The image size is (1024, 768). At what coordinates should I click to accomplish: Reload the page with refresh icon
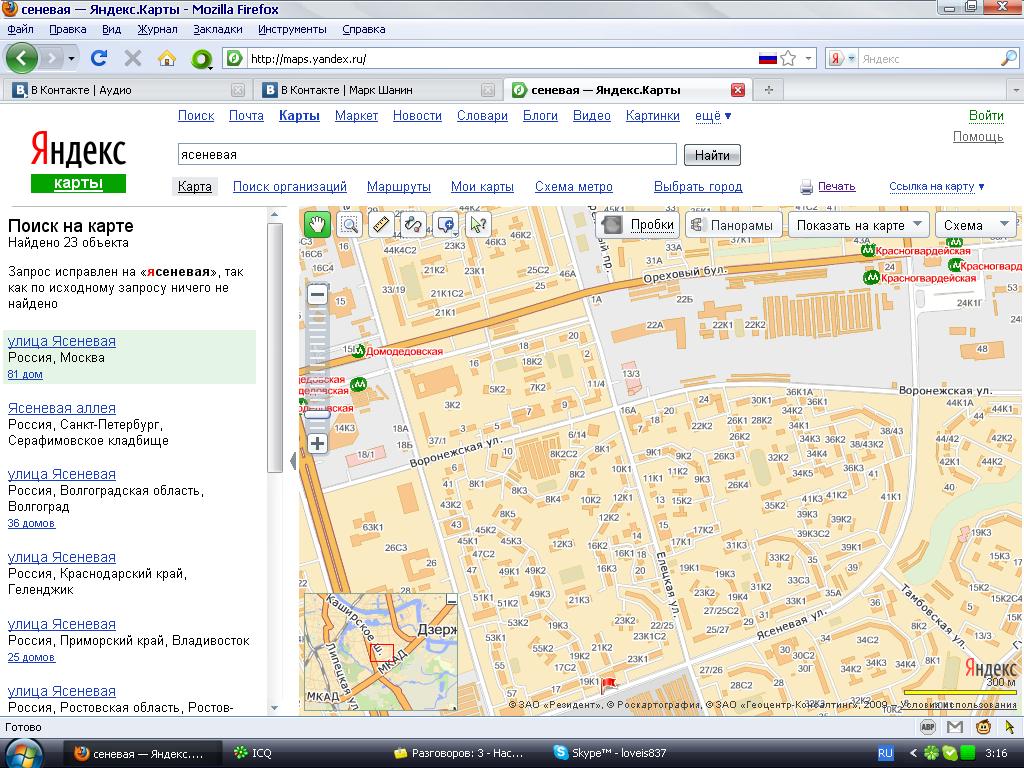click(99, 58)
